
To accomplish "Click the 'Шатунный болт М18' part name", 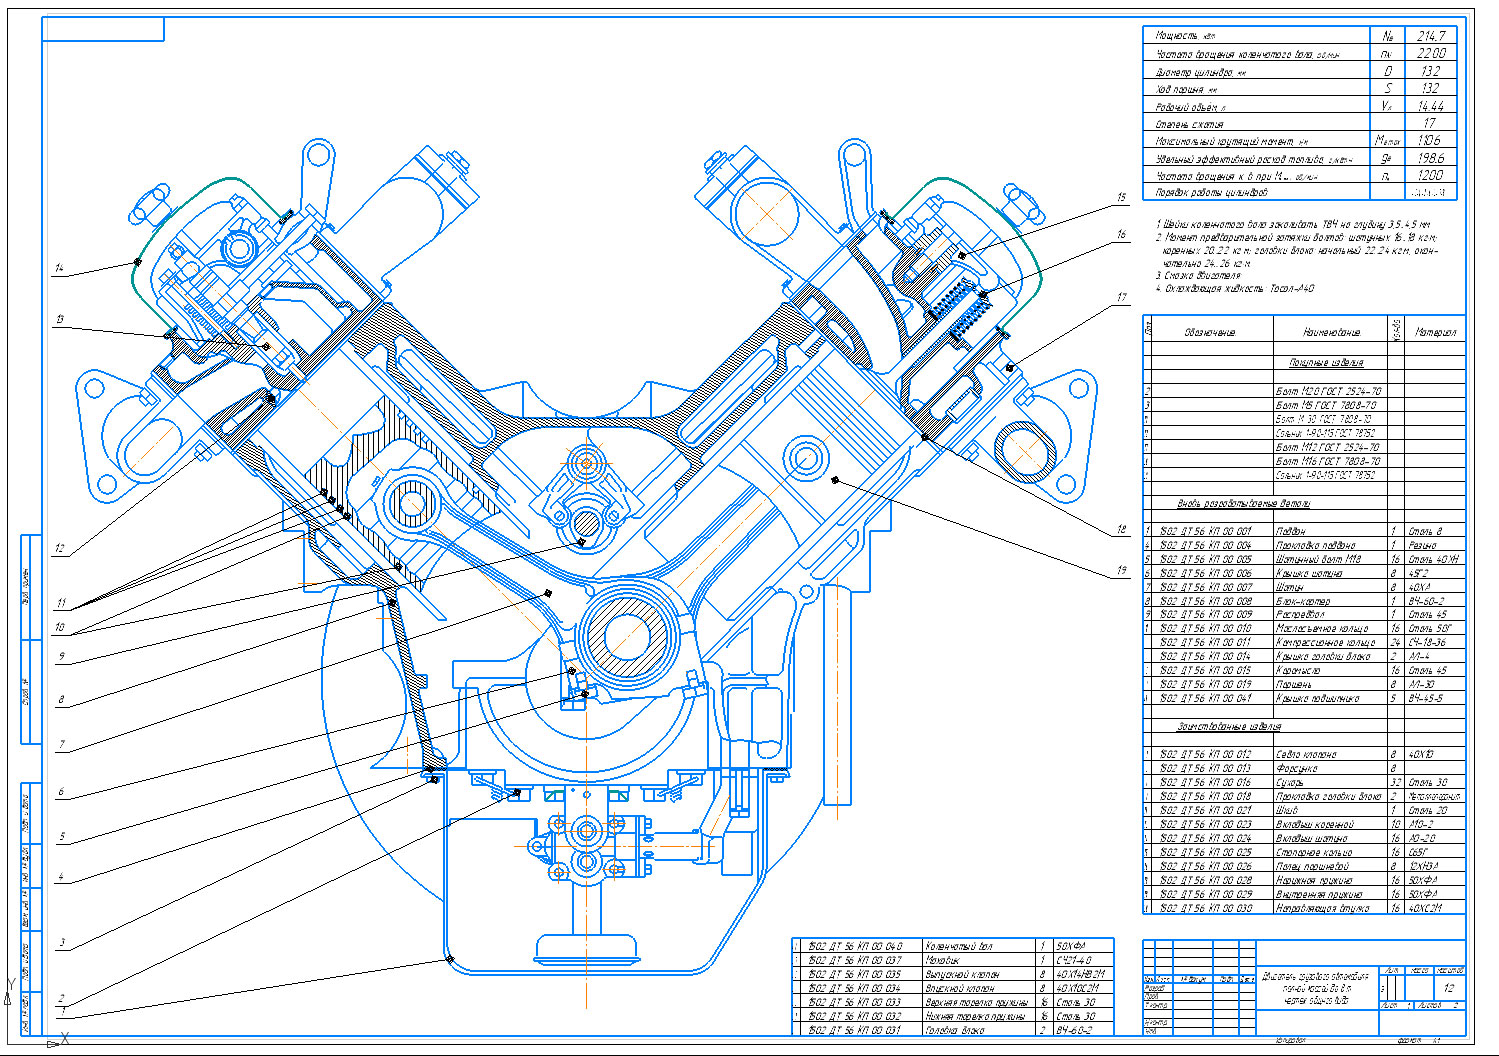I will [1318, 560].
